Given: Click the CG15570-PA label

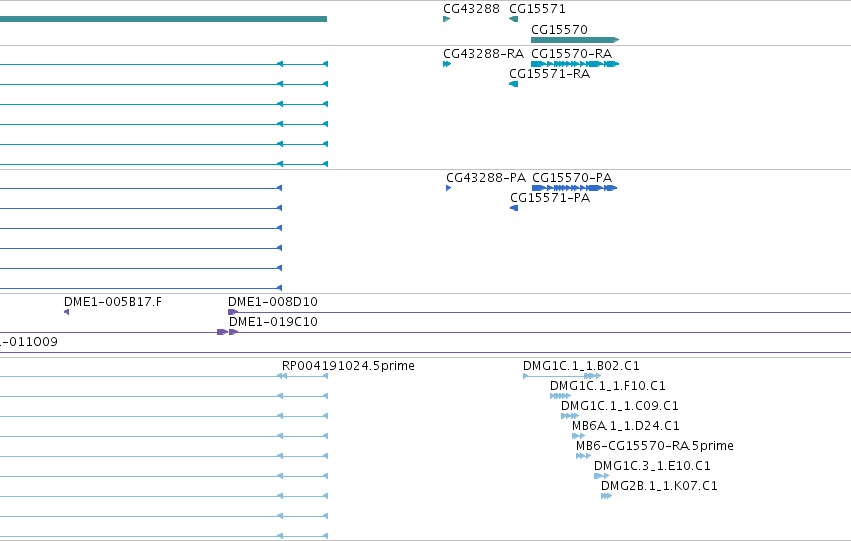Looking at the screenshot, I should click(572, 178).
